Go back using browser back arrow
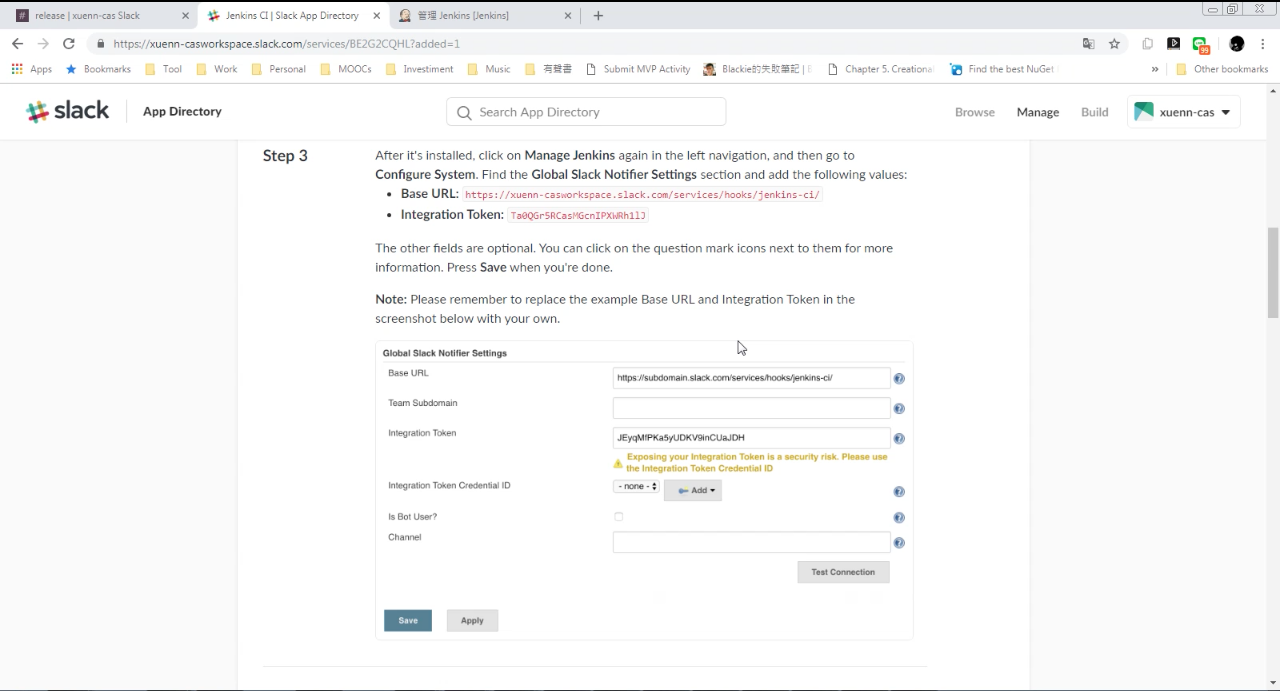This screenshot has height=691, width=1280. [x=17, y=44]
